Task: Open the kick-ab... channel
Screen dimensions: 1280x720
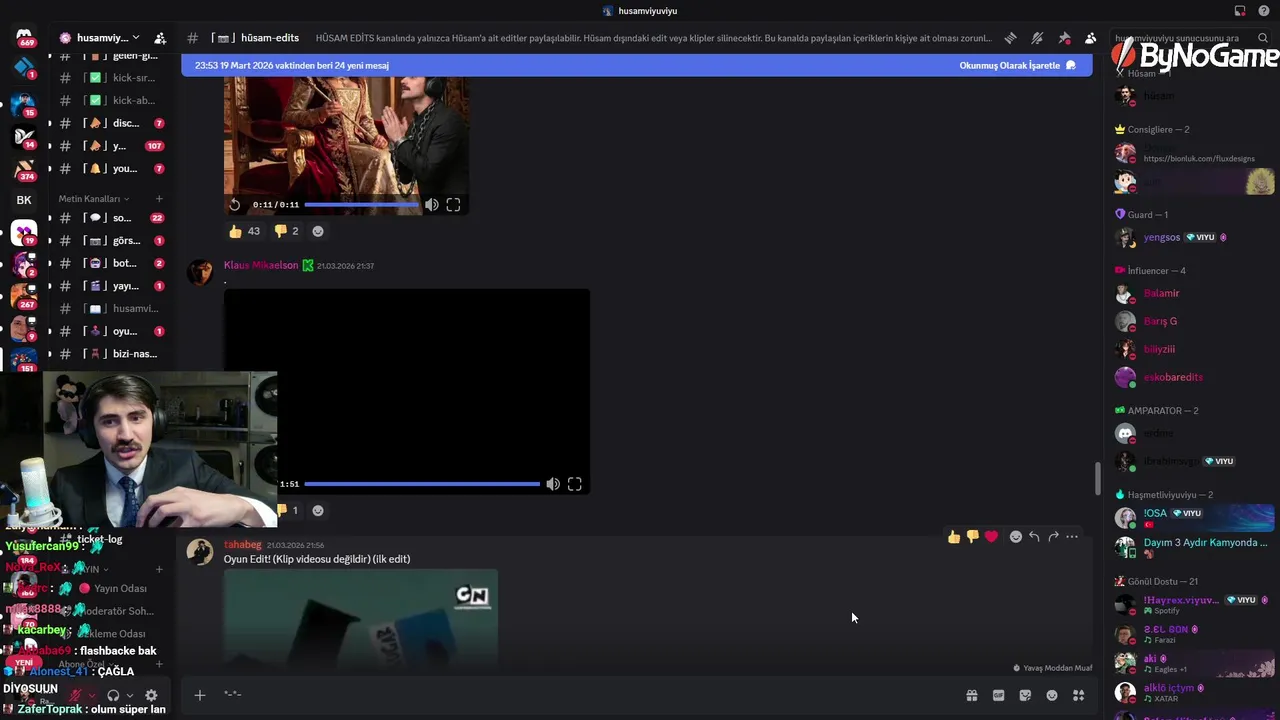Action: click(112, 100)
